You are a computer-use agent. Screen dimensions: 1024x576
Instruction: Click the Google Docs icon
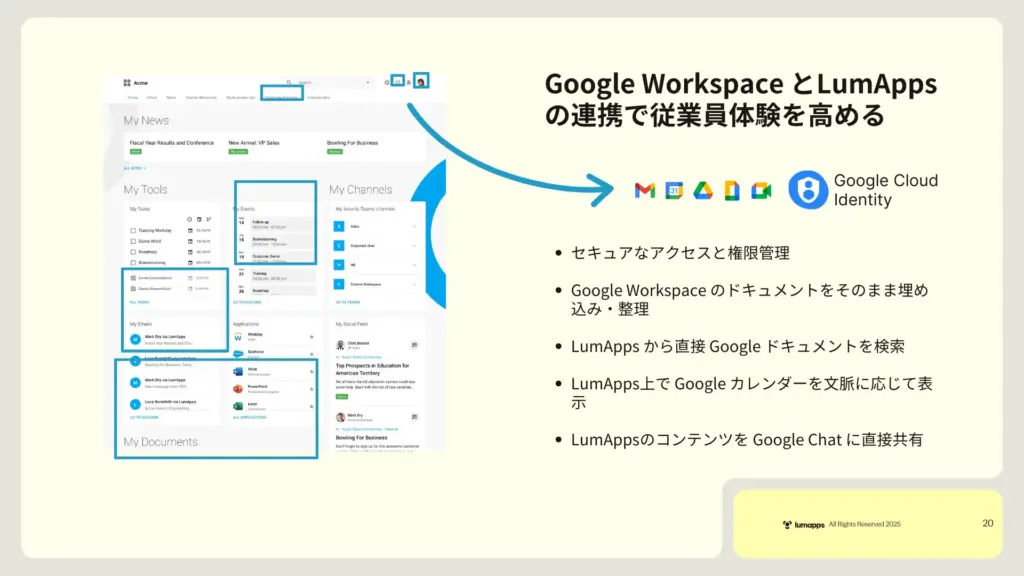(x=732, y=191)
